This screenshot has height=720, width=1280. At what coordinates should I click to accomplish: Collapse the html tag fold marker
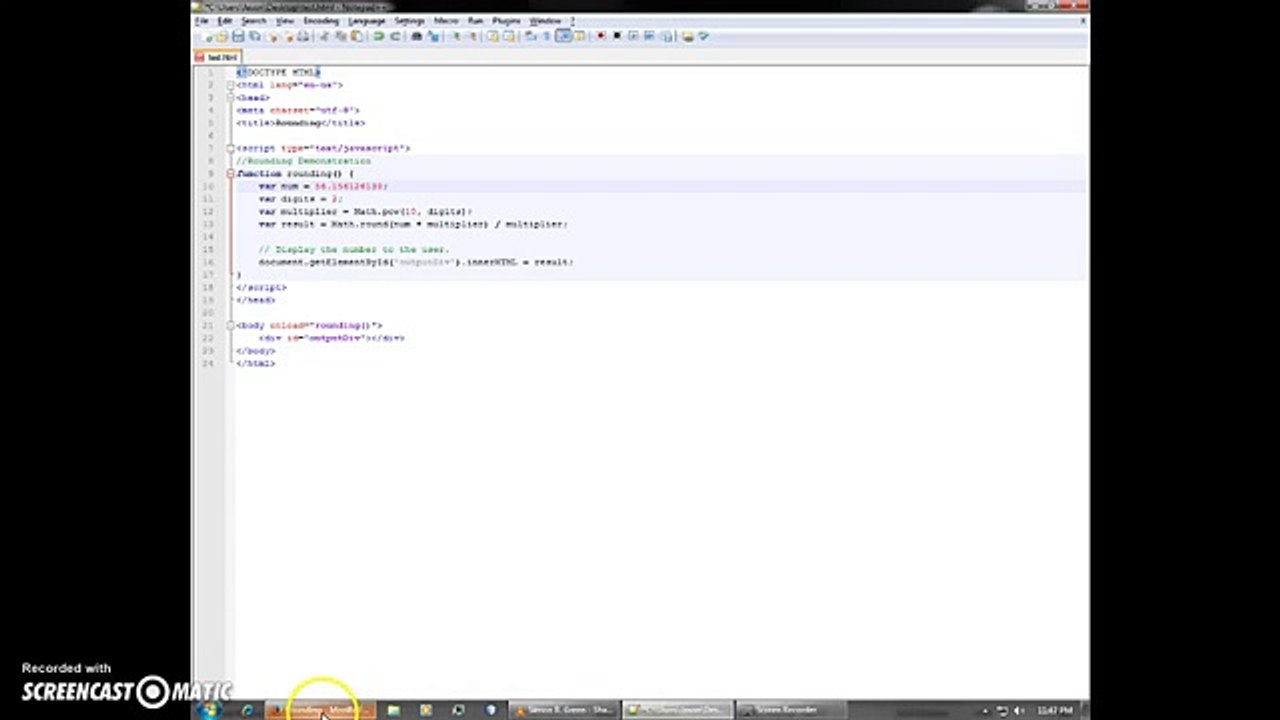pos(230,85)
